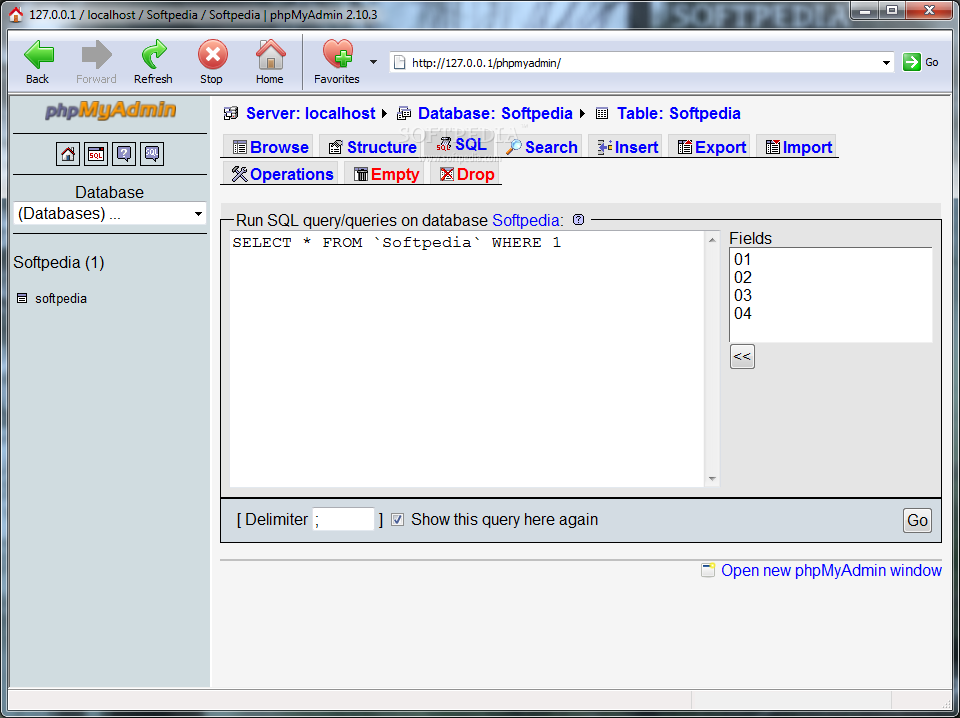Click the database icon in breadcrumb
This screenshot has height=718, width=960.
coord(404,113)
